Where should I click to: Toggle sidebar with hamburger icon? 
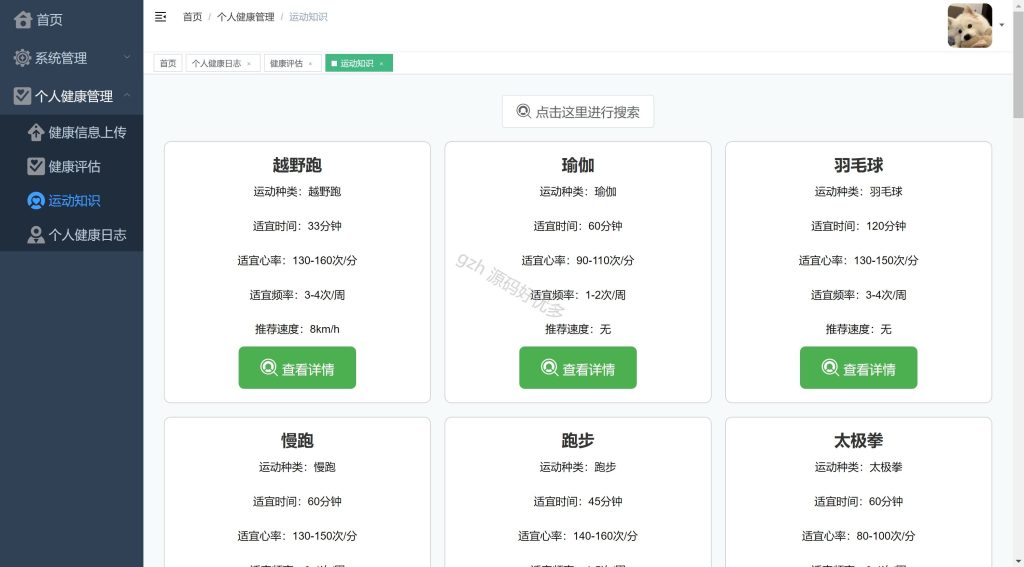[x=160, y=17]
